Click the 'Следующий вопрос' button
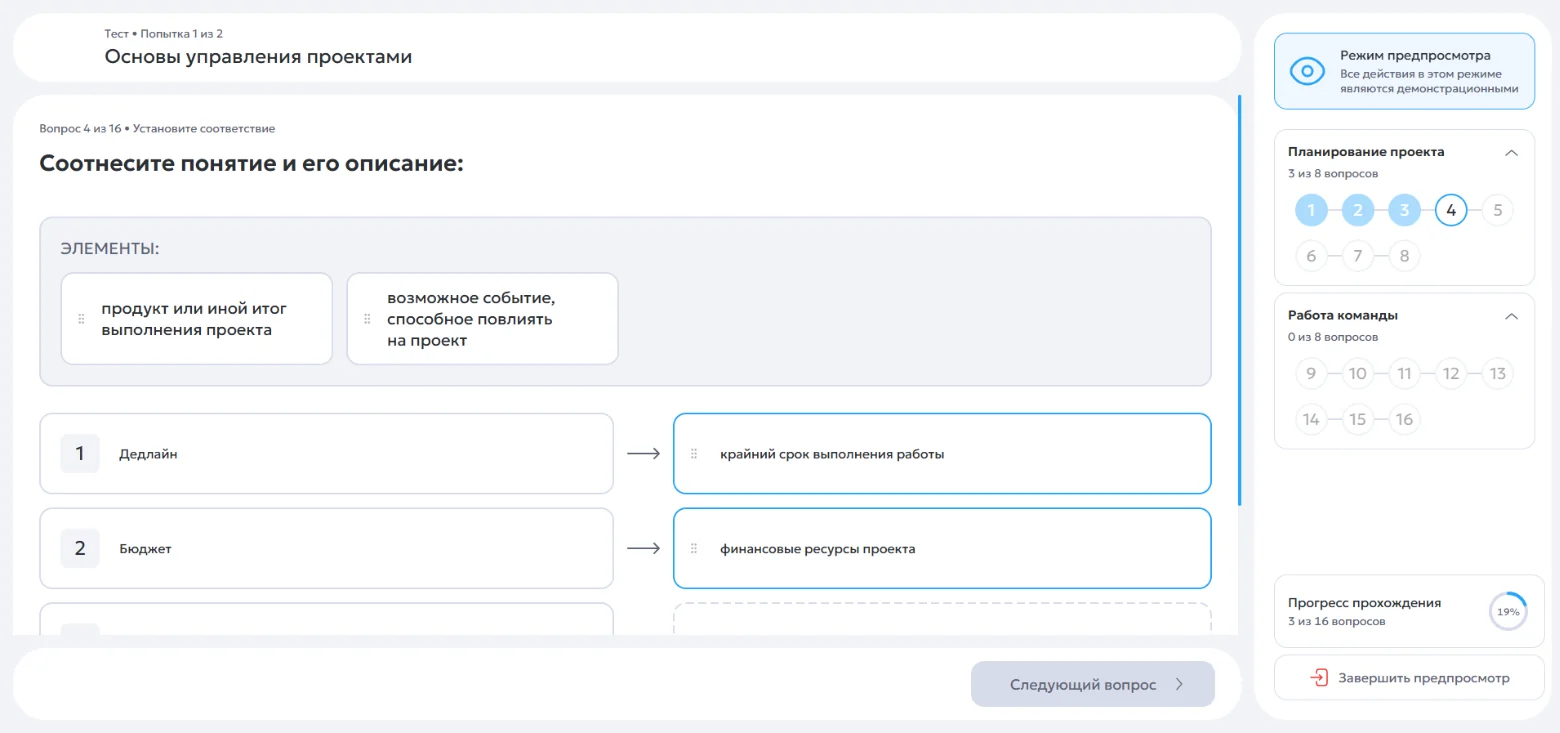1560x733 pixels. coord(1092,685)
